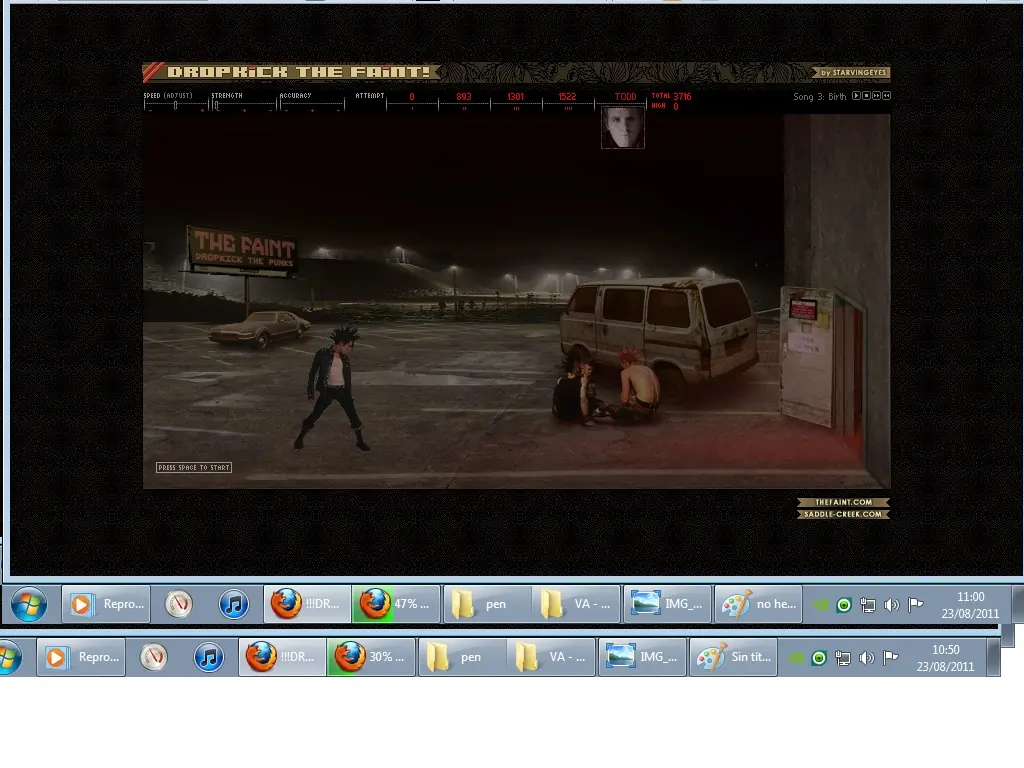
Task: Open the clock gadget icon on 10:50 taskbar
Action: click(x=153, y=657)
